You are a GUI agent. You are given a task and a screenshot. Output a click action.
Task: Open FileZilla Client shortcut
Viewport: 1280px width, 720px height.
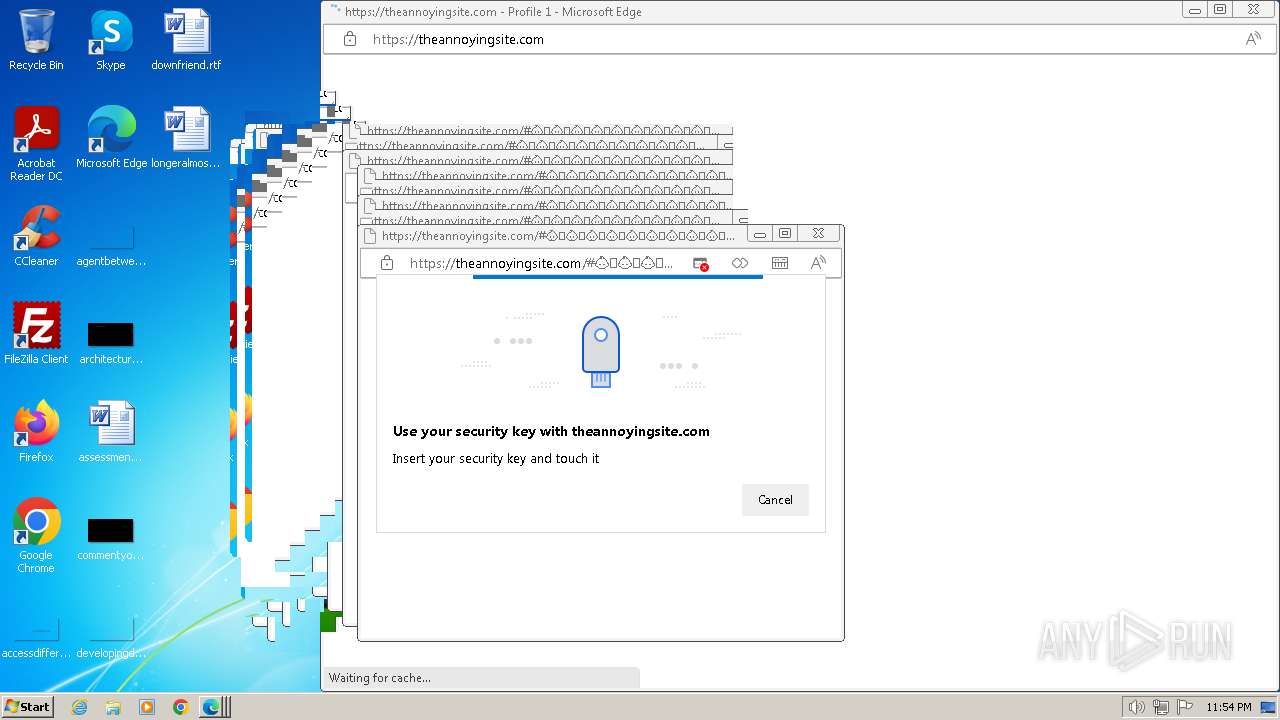pos(36,334)
